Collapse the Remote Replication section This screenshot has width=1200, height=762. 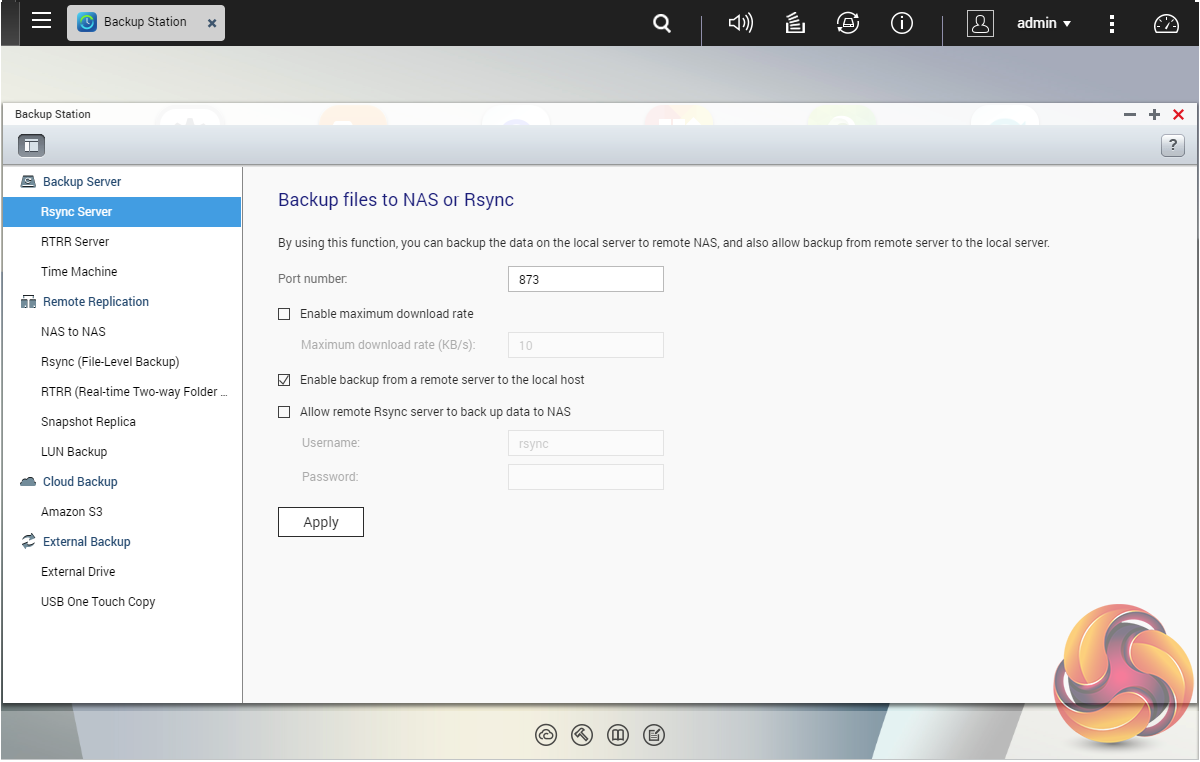[95, 302]
